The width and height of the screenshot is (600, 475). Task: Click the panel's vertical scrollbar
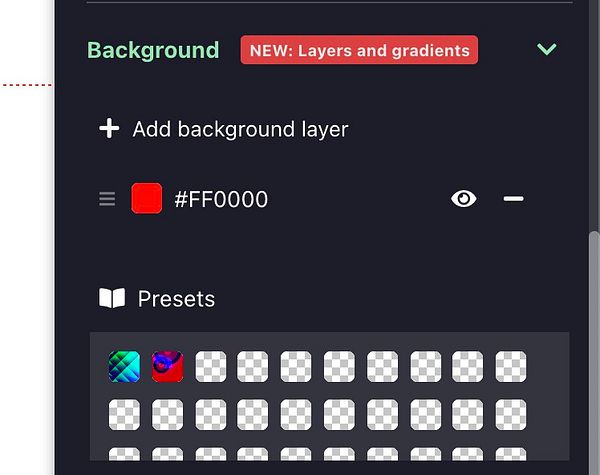coord(594,352)
